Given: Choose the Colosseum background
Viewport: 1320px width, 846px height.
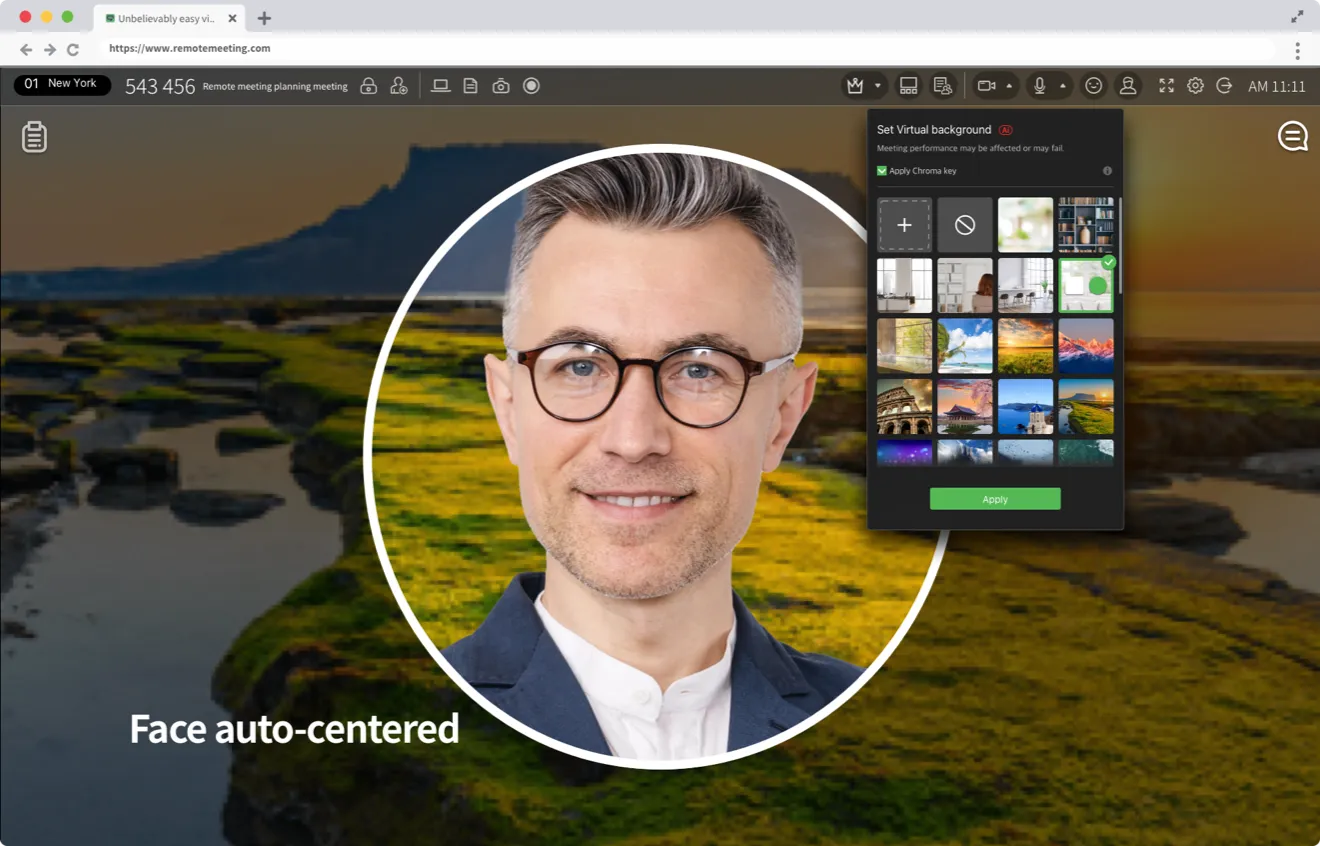Looking at the screenshot, I should tap(905, 407).
